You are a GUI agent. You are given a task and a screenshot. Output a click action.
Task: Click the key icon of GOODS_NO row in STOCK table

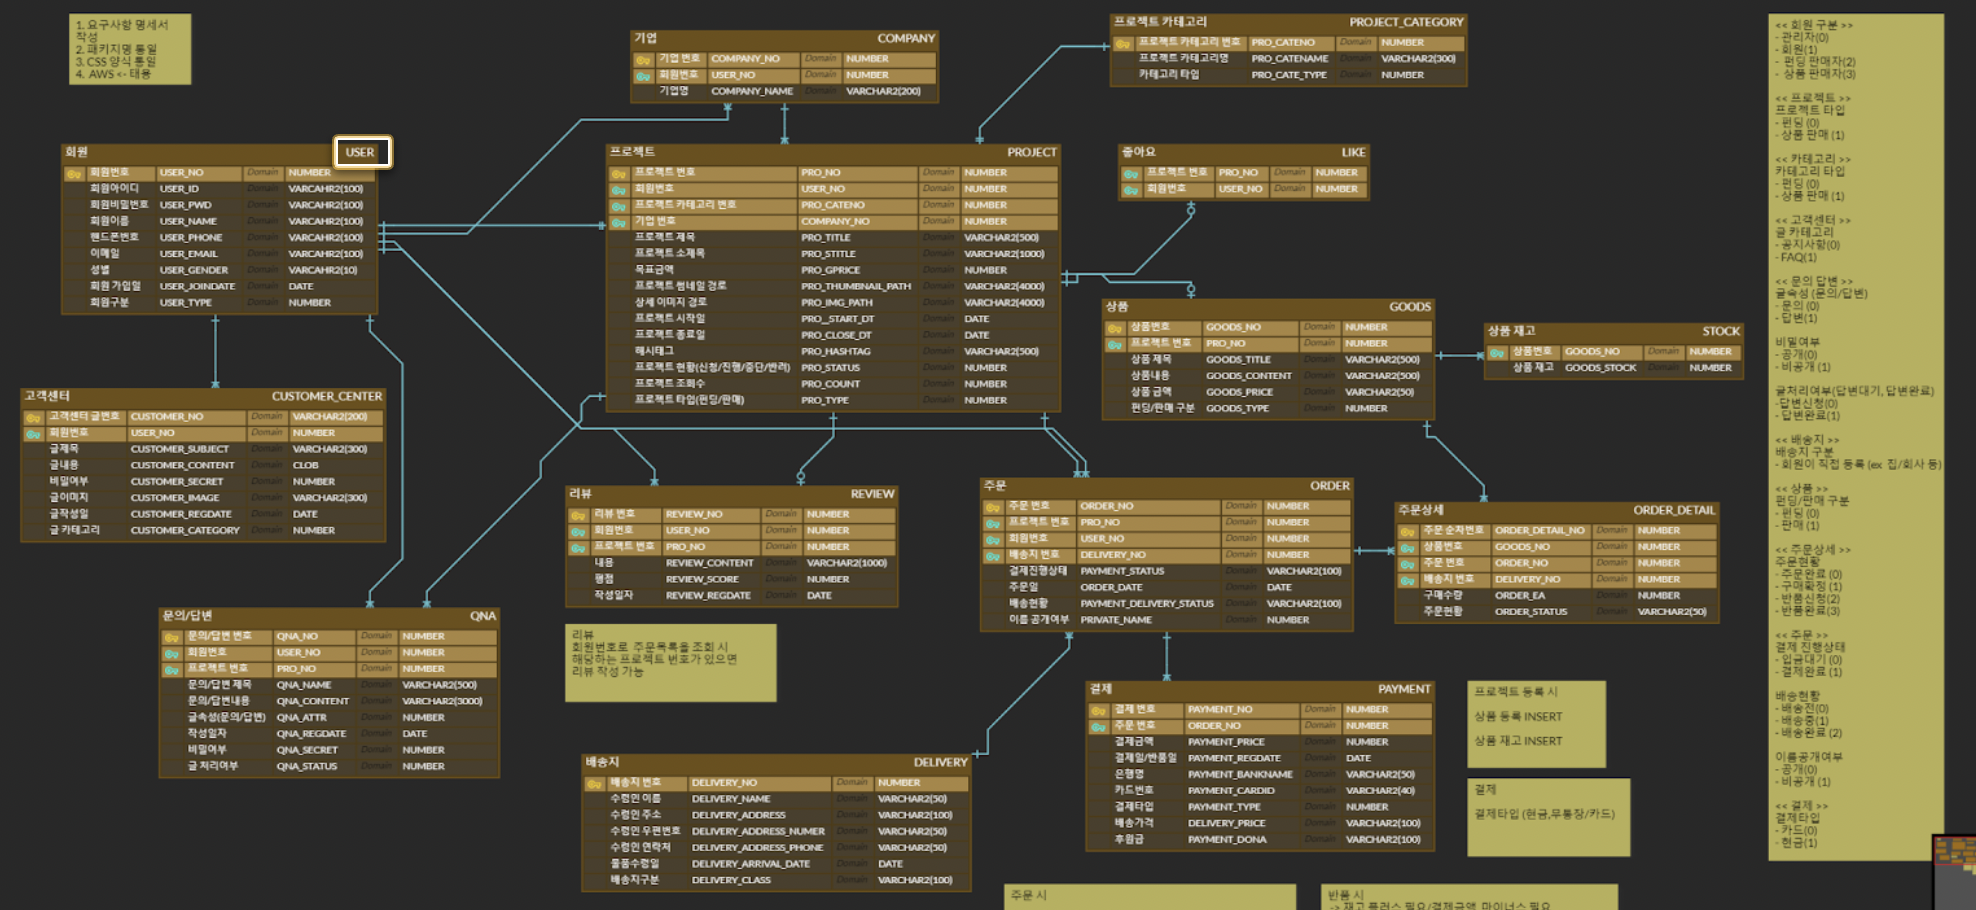click(x=1497, y=352)
